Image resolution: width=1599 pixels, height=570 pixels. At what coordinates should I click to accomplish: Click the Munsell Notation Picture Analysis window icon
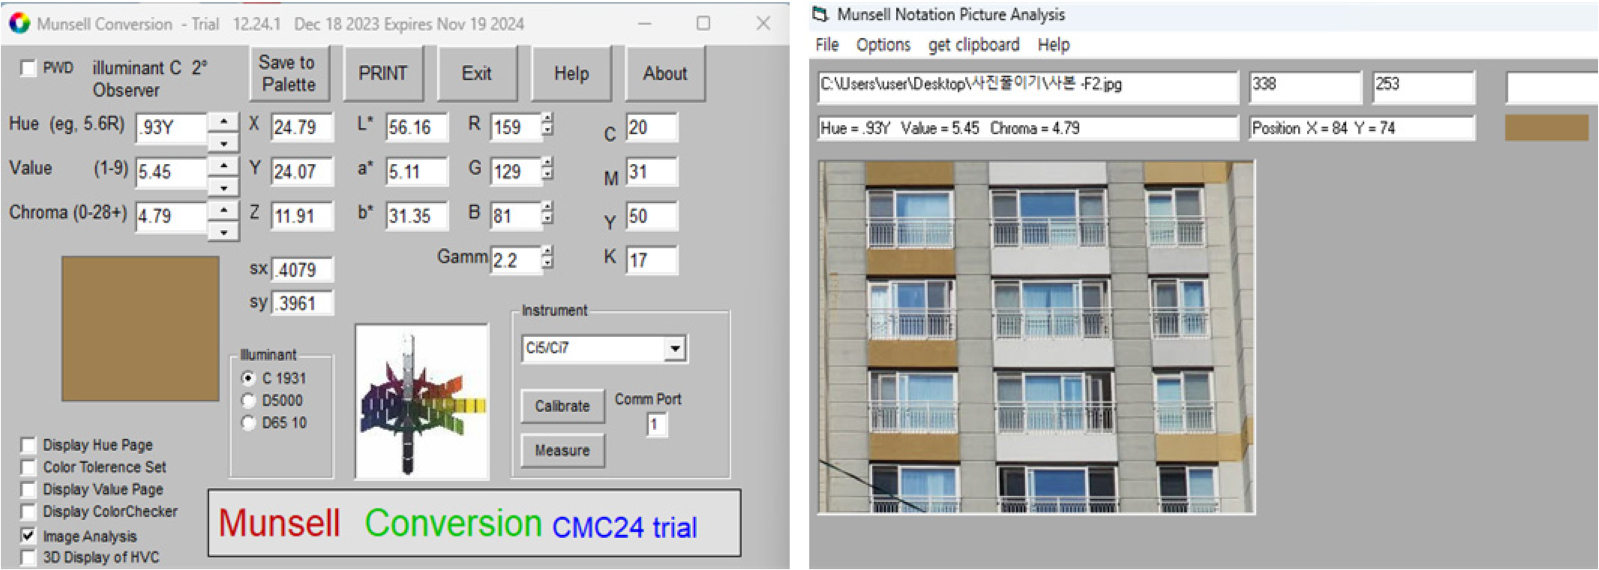point(821,14)
